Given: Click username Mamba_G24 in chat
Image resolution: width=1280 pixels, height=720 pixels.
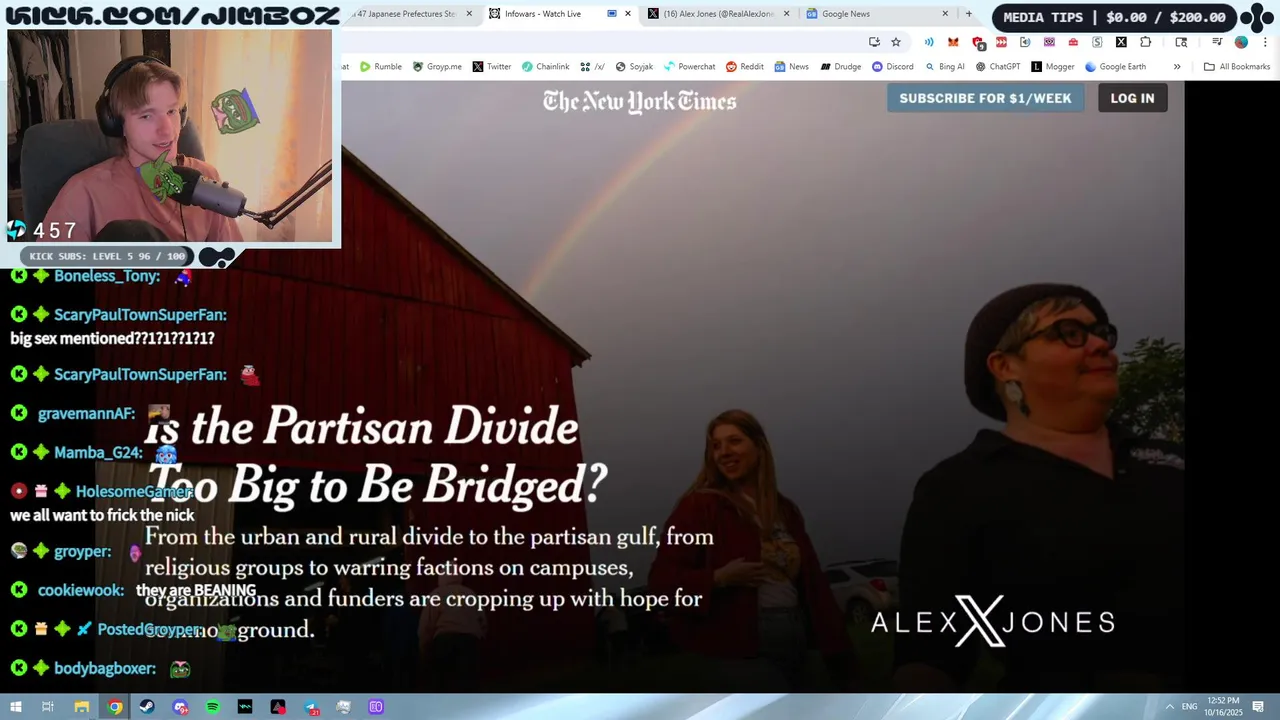Looking at the screenshot, I should click(x=98, y=452).
